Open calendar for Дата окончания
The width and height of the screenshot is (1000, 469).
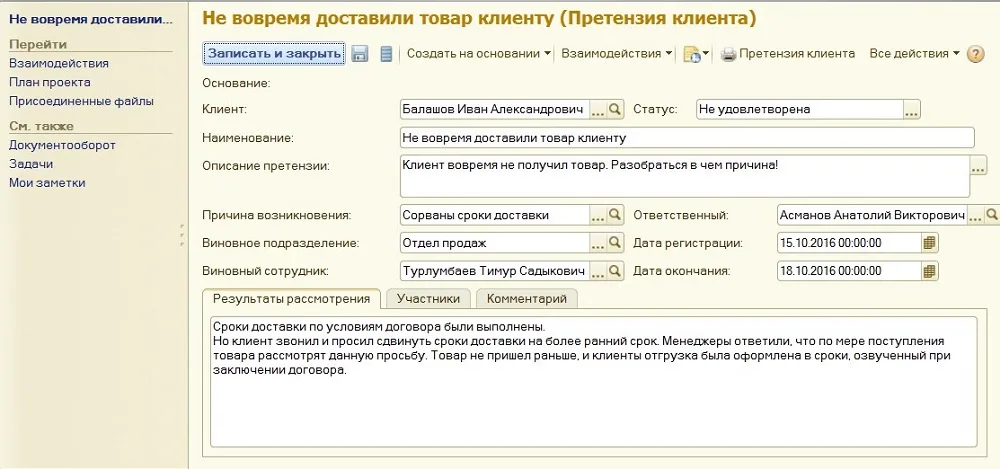(930, 271)
